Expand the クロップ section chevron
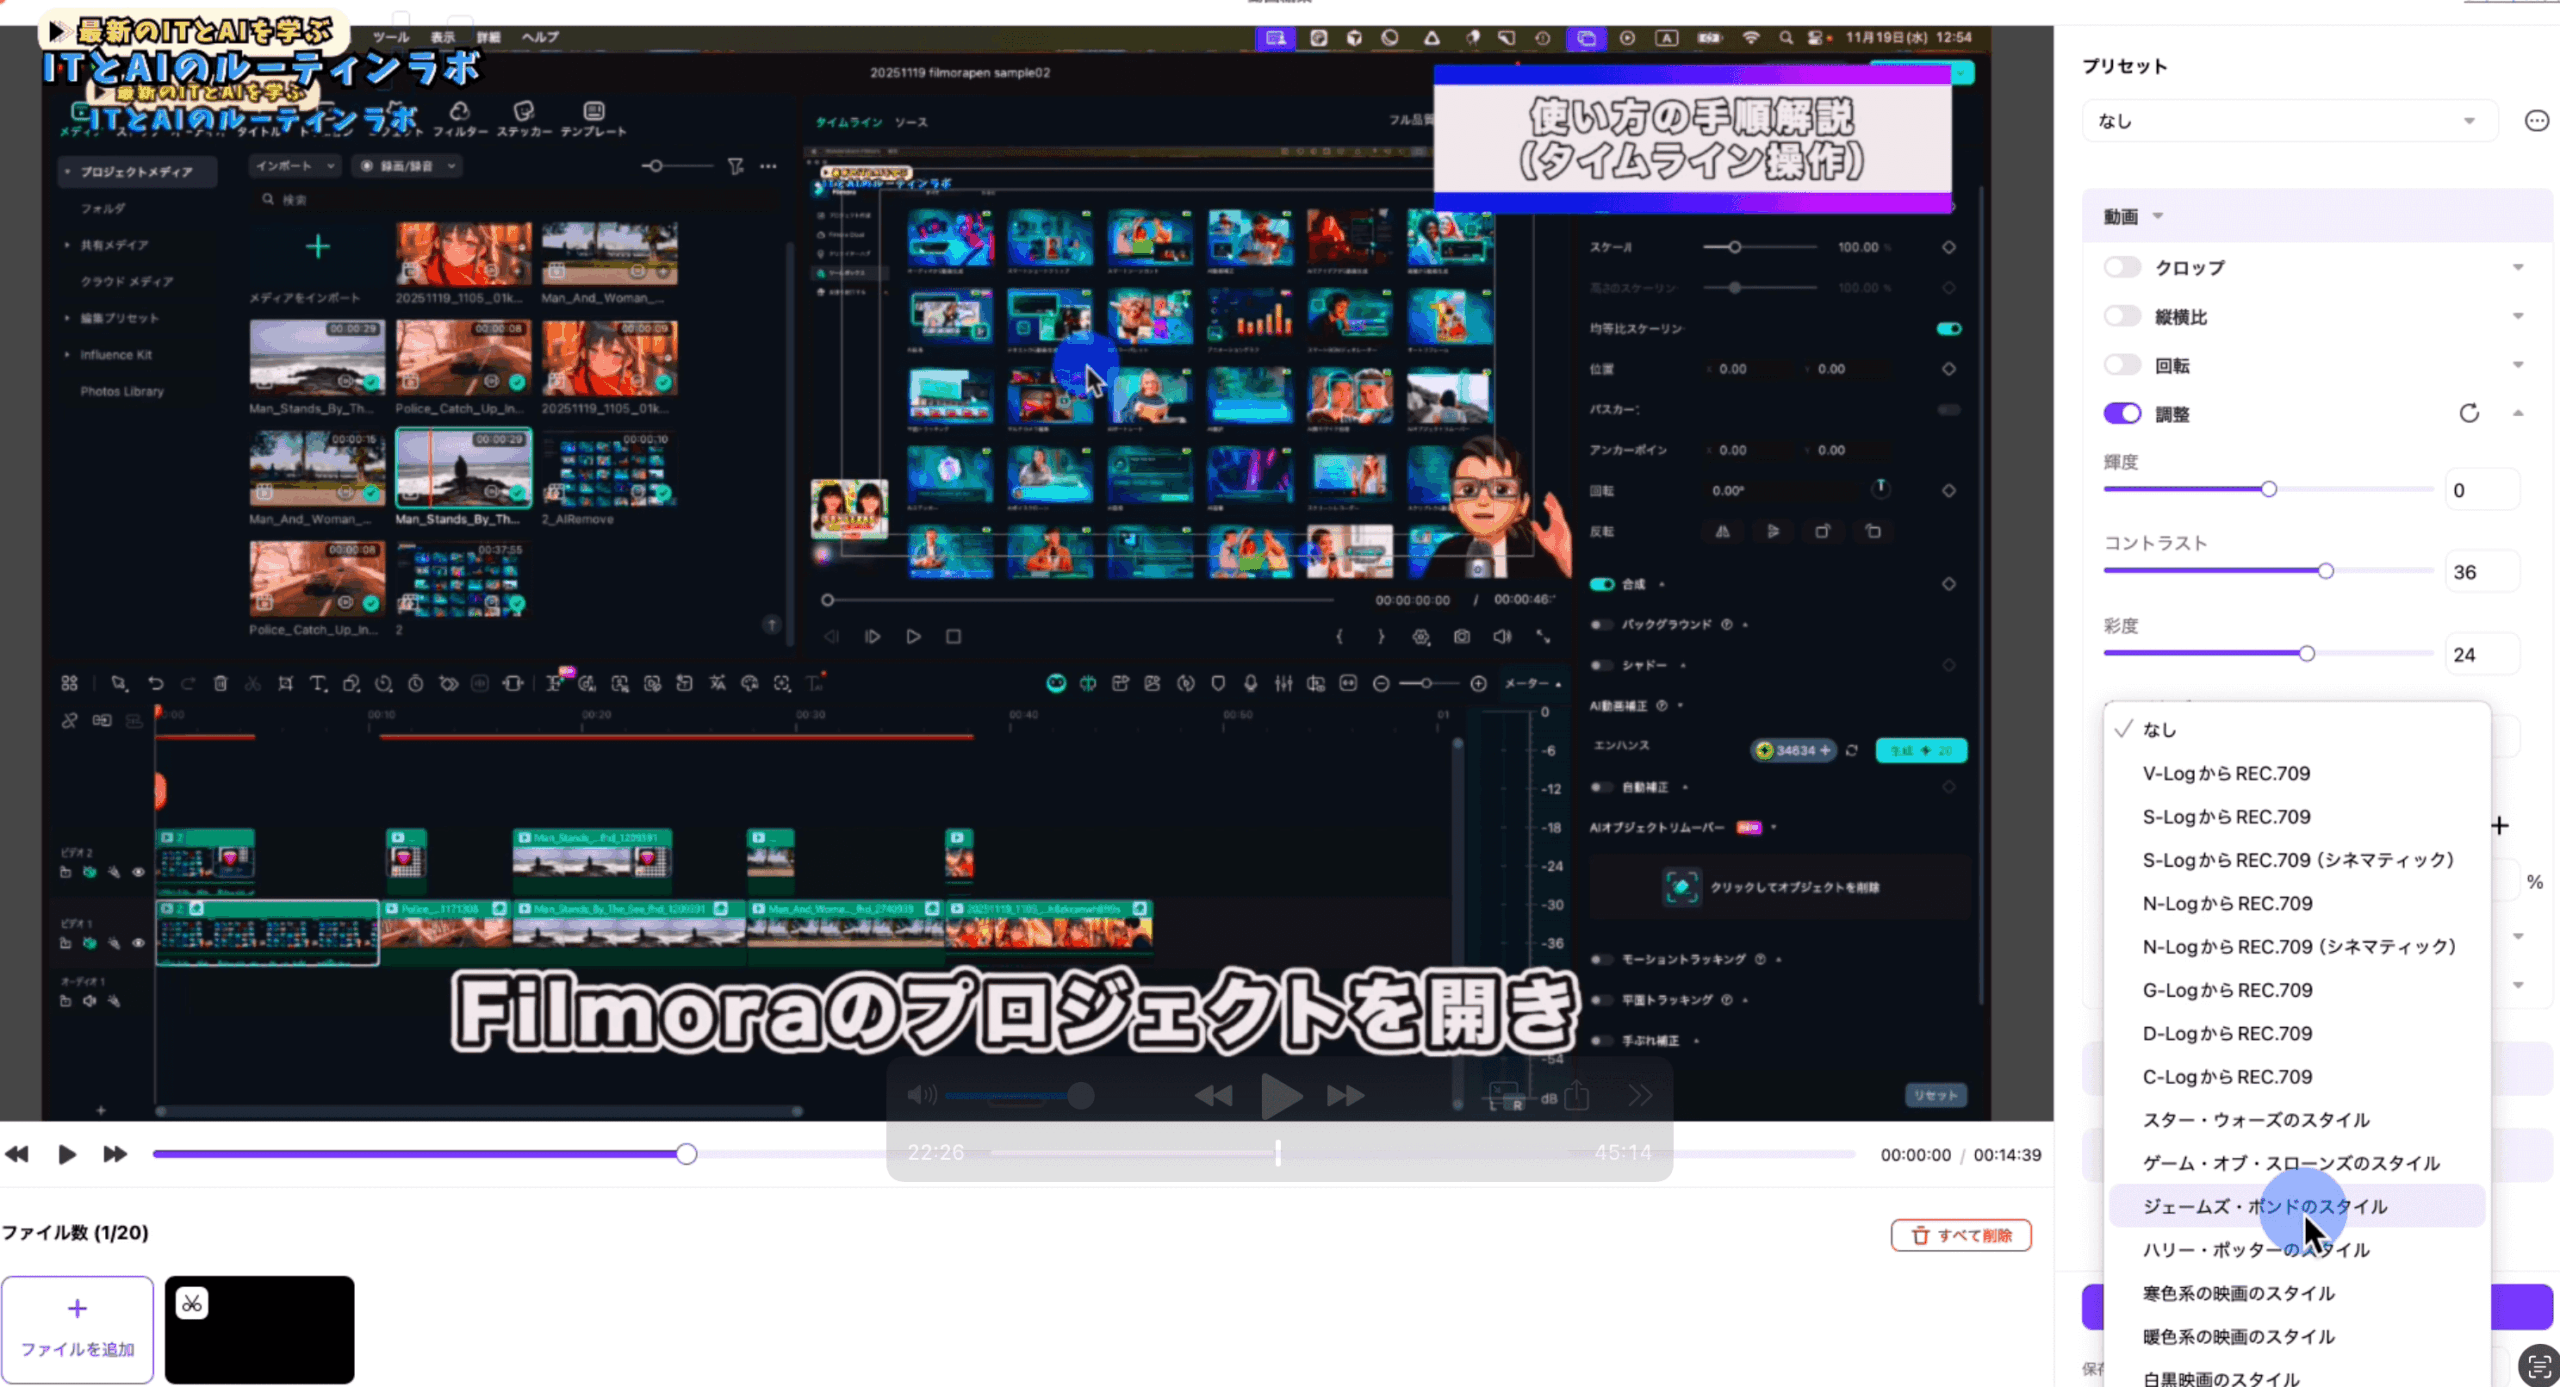 (x=2519, y=266)
